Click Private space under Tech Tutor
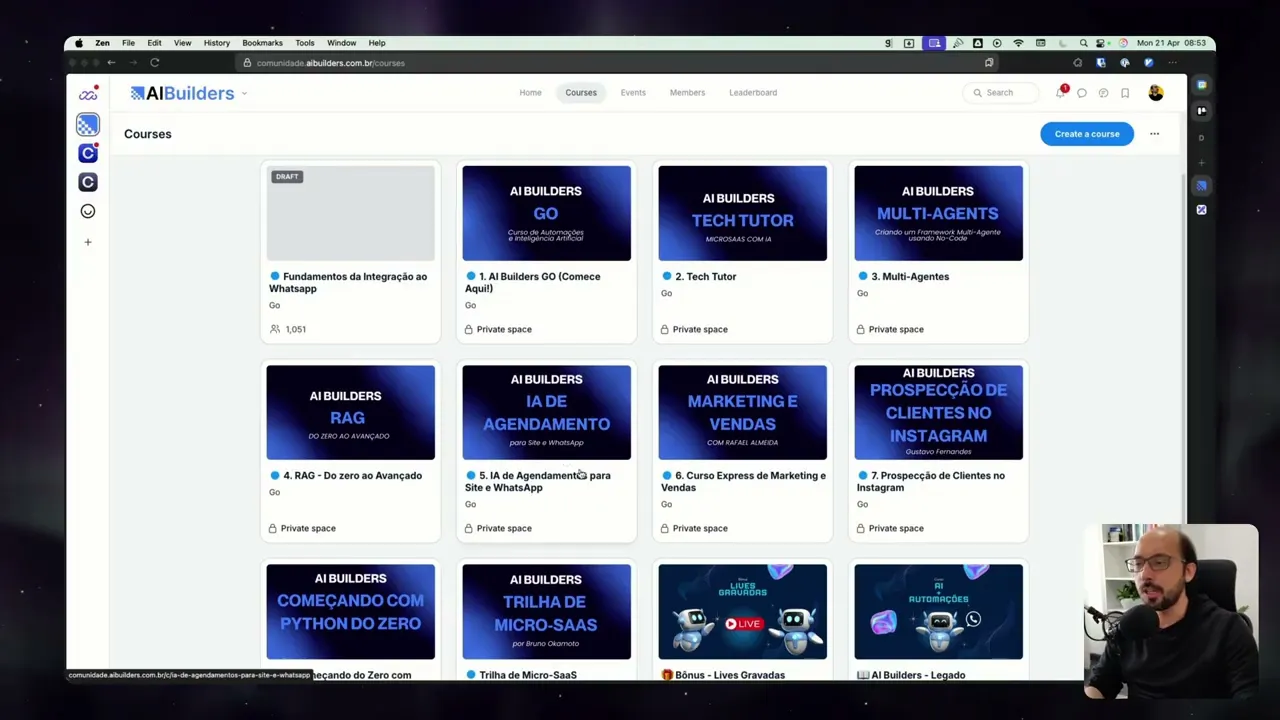 (x=700, y=329)
